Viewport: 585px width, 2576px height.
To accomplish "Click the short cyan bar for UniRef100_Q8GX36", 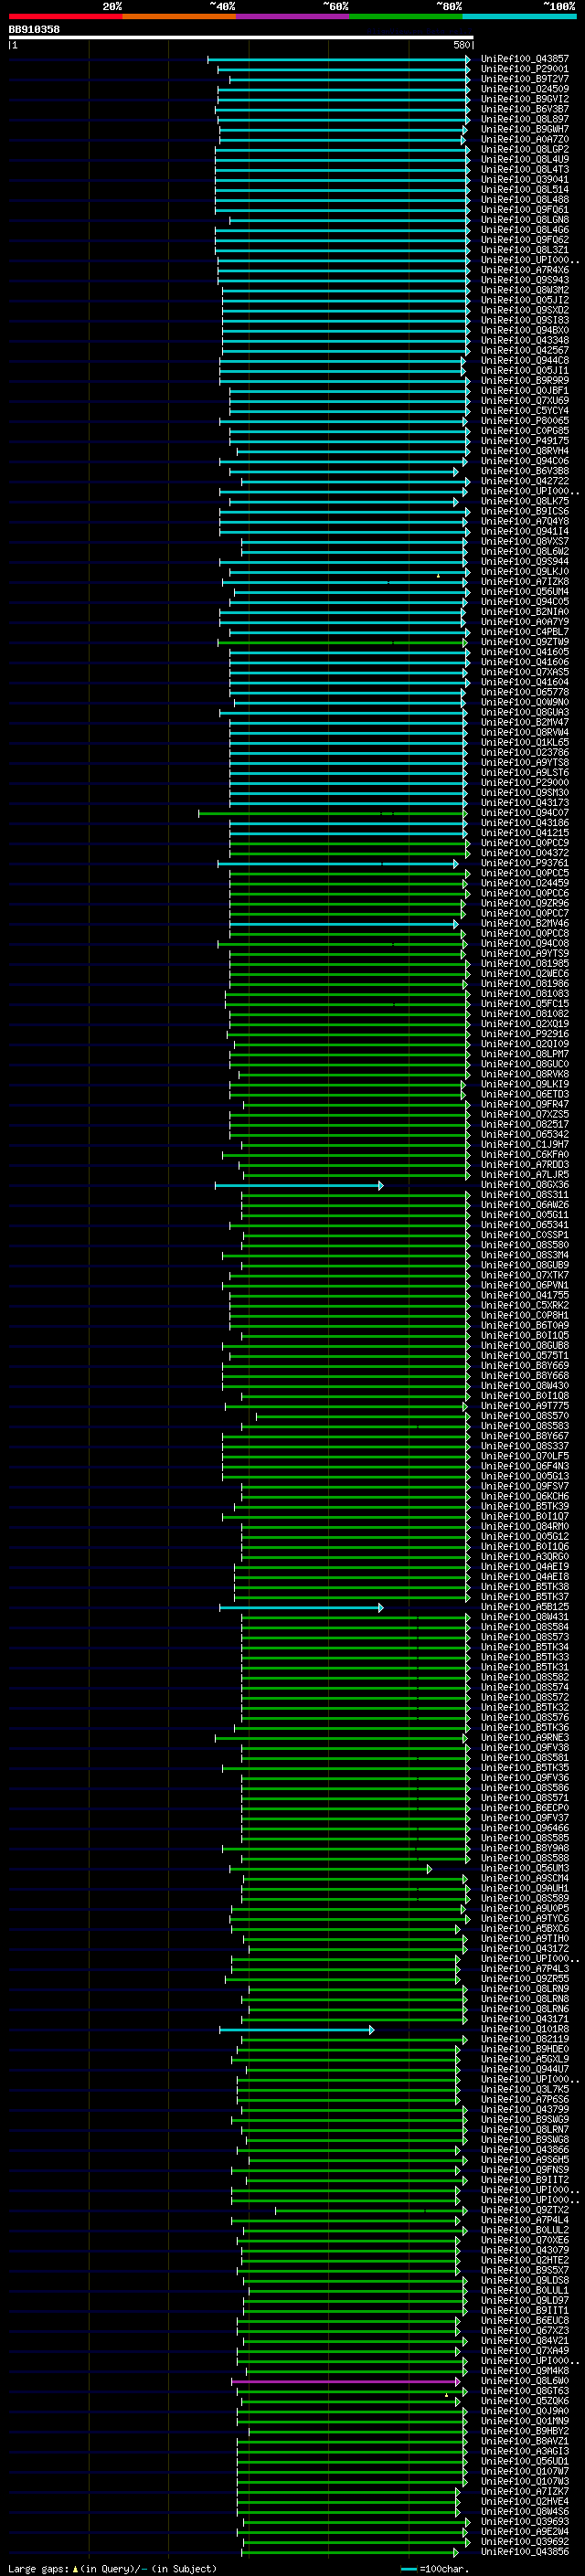I will [298, 1185].
